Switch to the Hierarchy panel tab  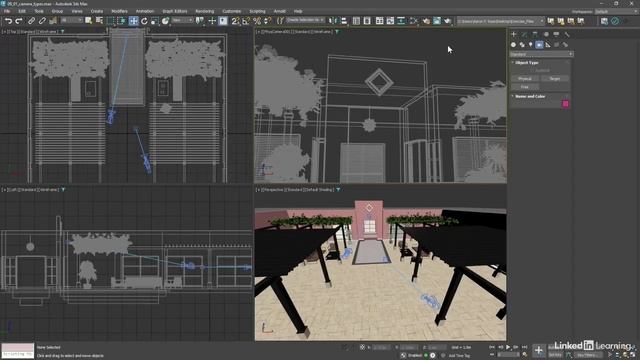coord(535,35)
